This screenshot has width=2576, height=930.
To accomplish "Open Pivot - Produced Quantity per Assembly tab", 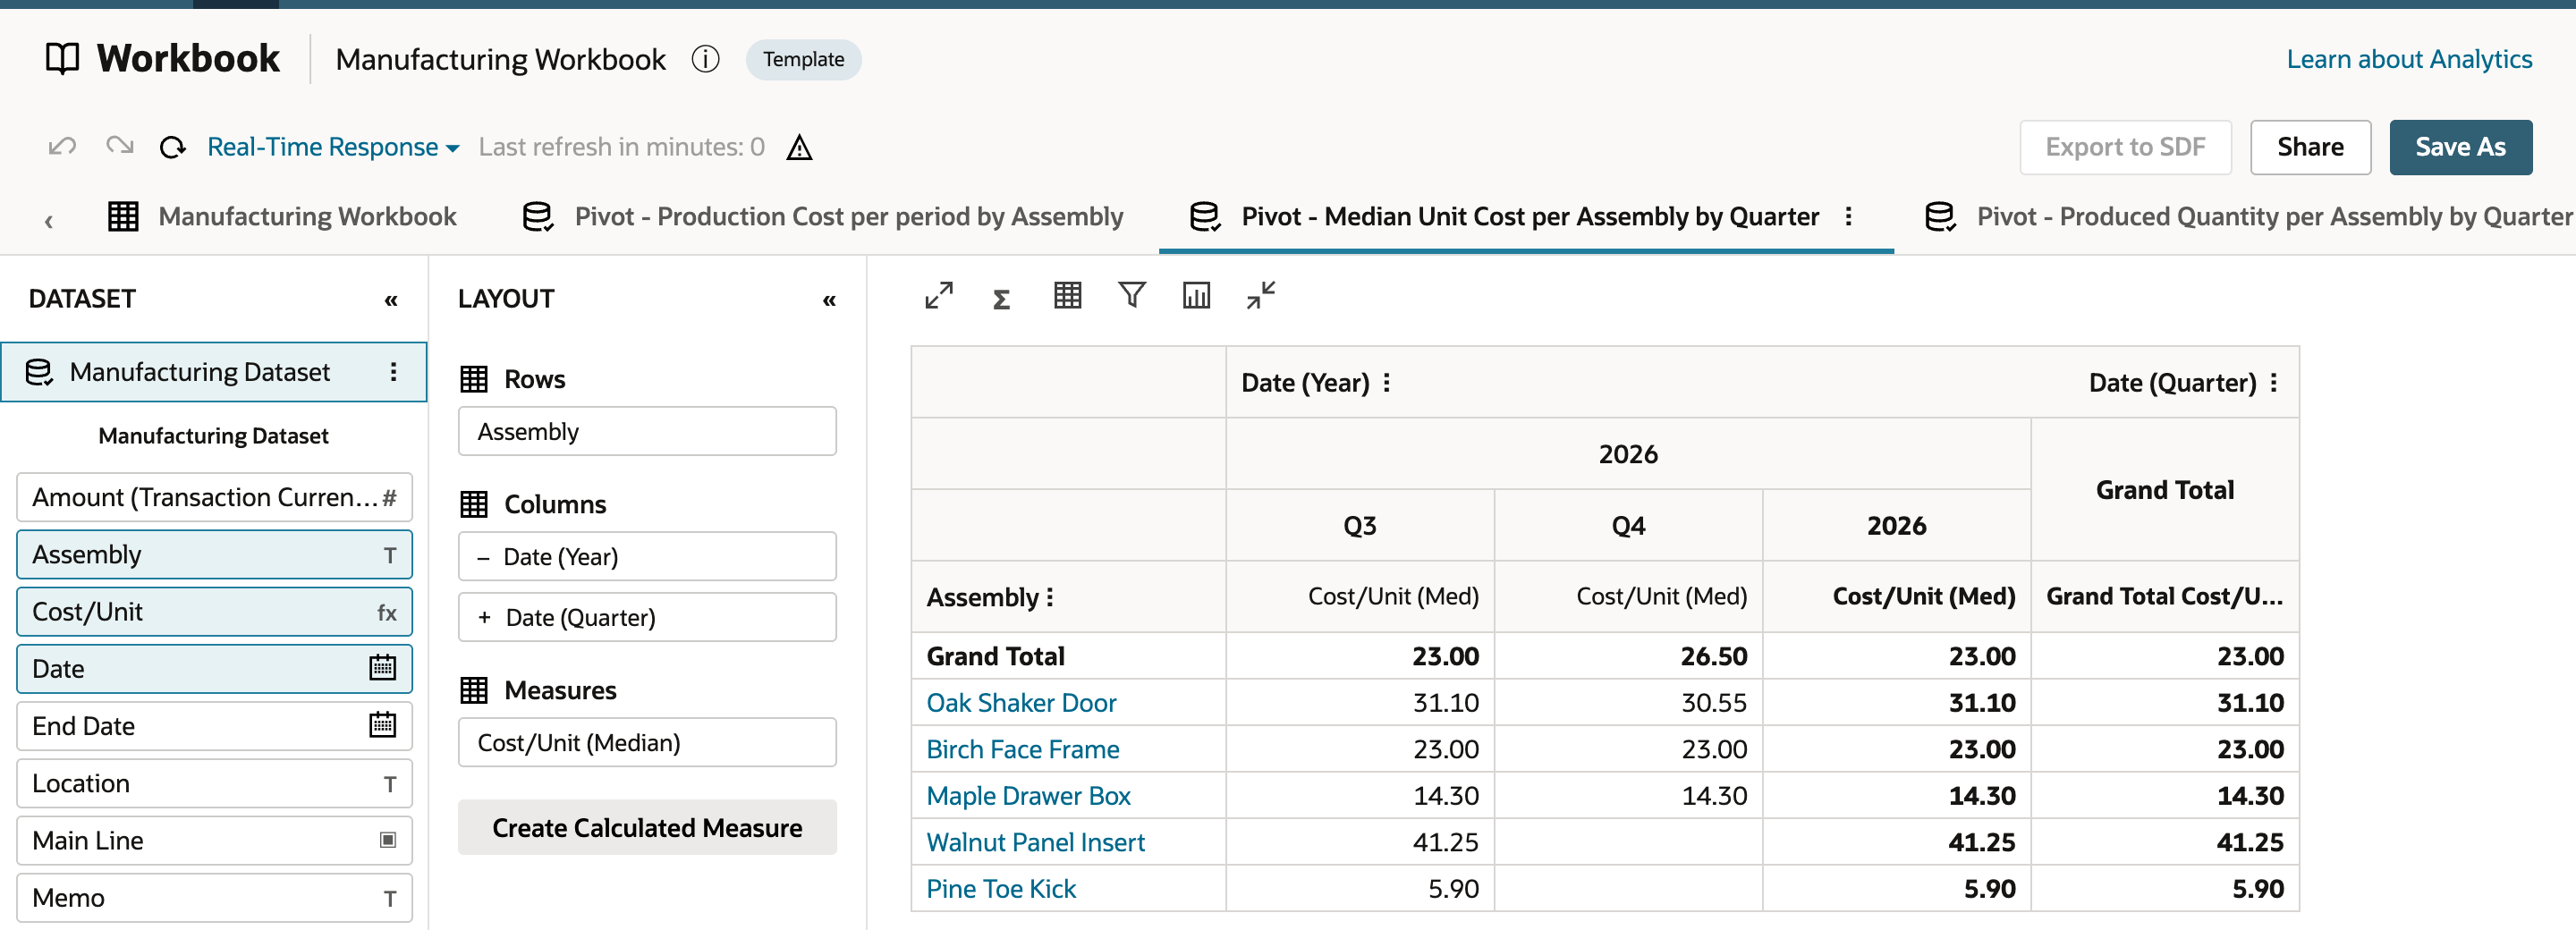I will [x=2249, y=216].
